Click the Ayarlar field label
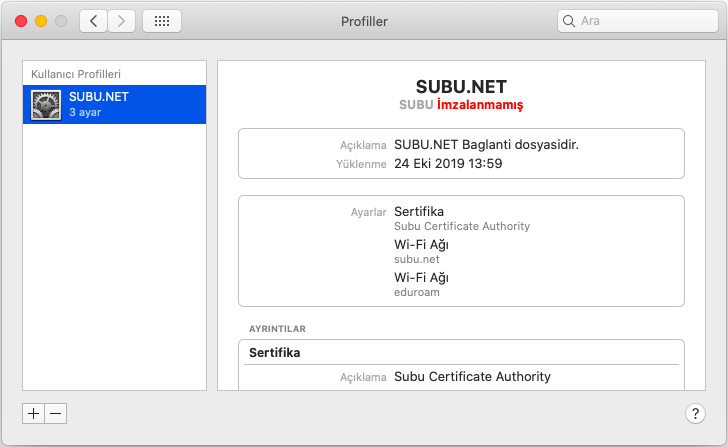The image size is (728, 447). tap(368, 212)
